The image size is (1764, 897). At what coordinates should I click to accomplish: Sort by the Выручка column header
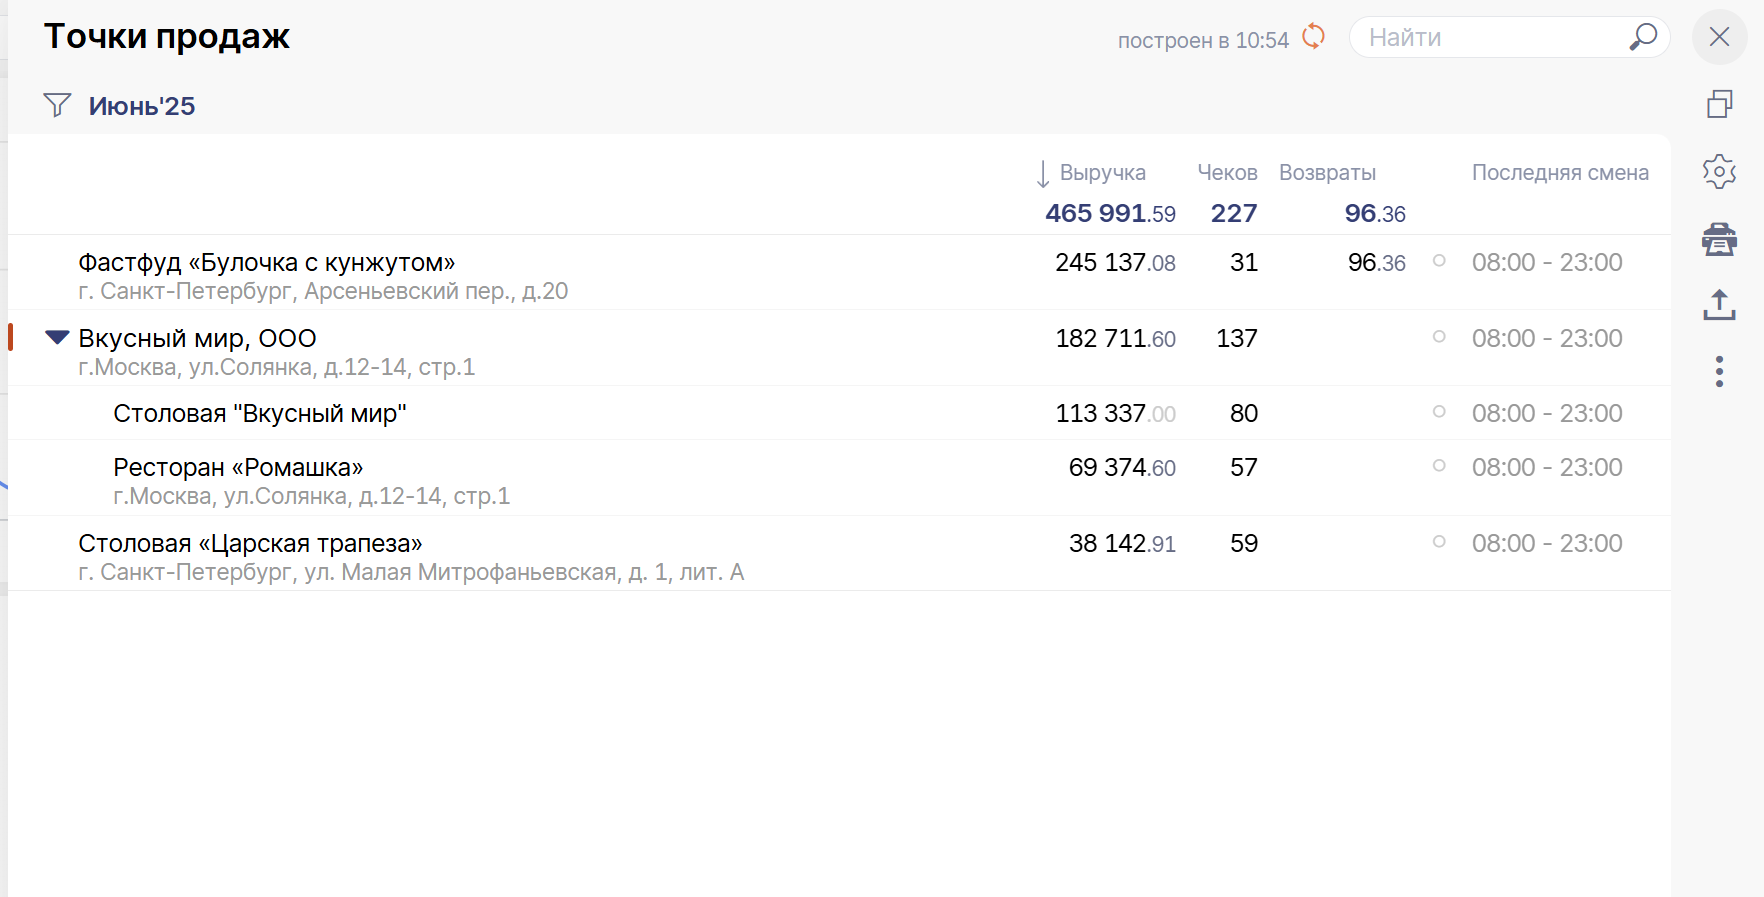[x=1102, y=173]
